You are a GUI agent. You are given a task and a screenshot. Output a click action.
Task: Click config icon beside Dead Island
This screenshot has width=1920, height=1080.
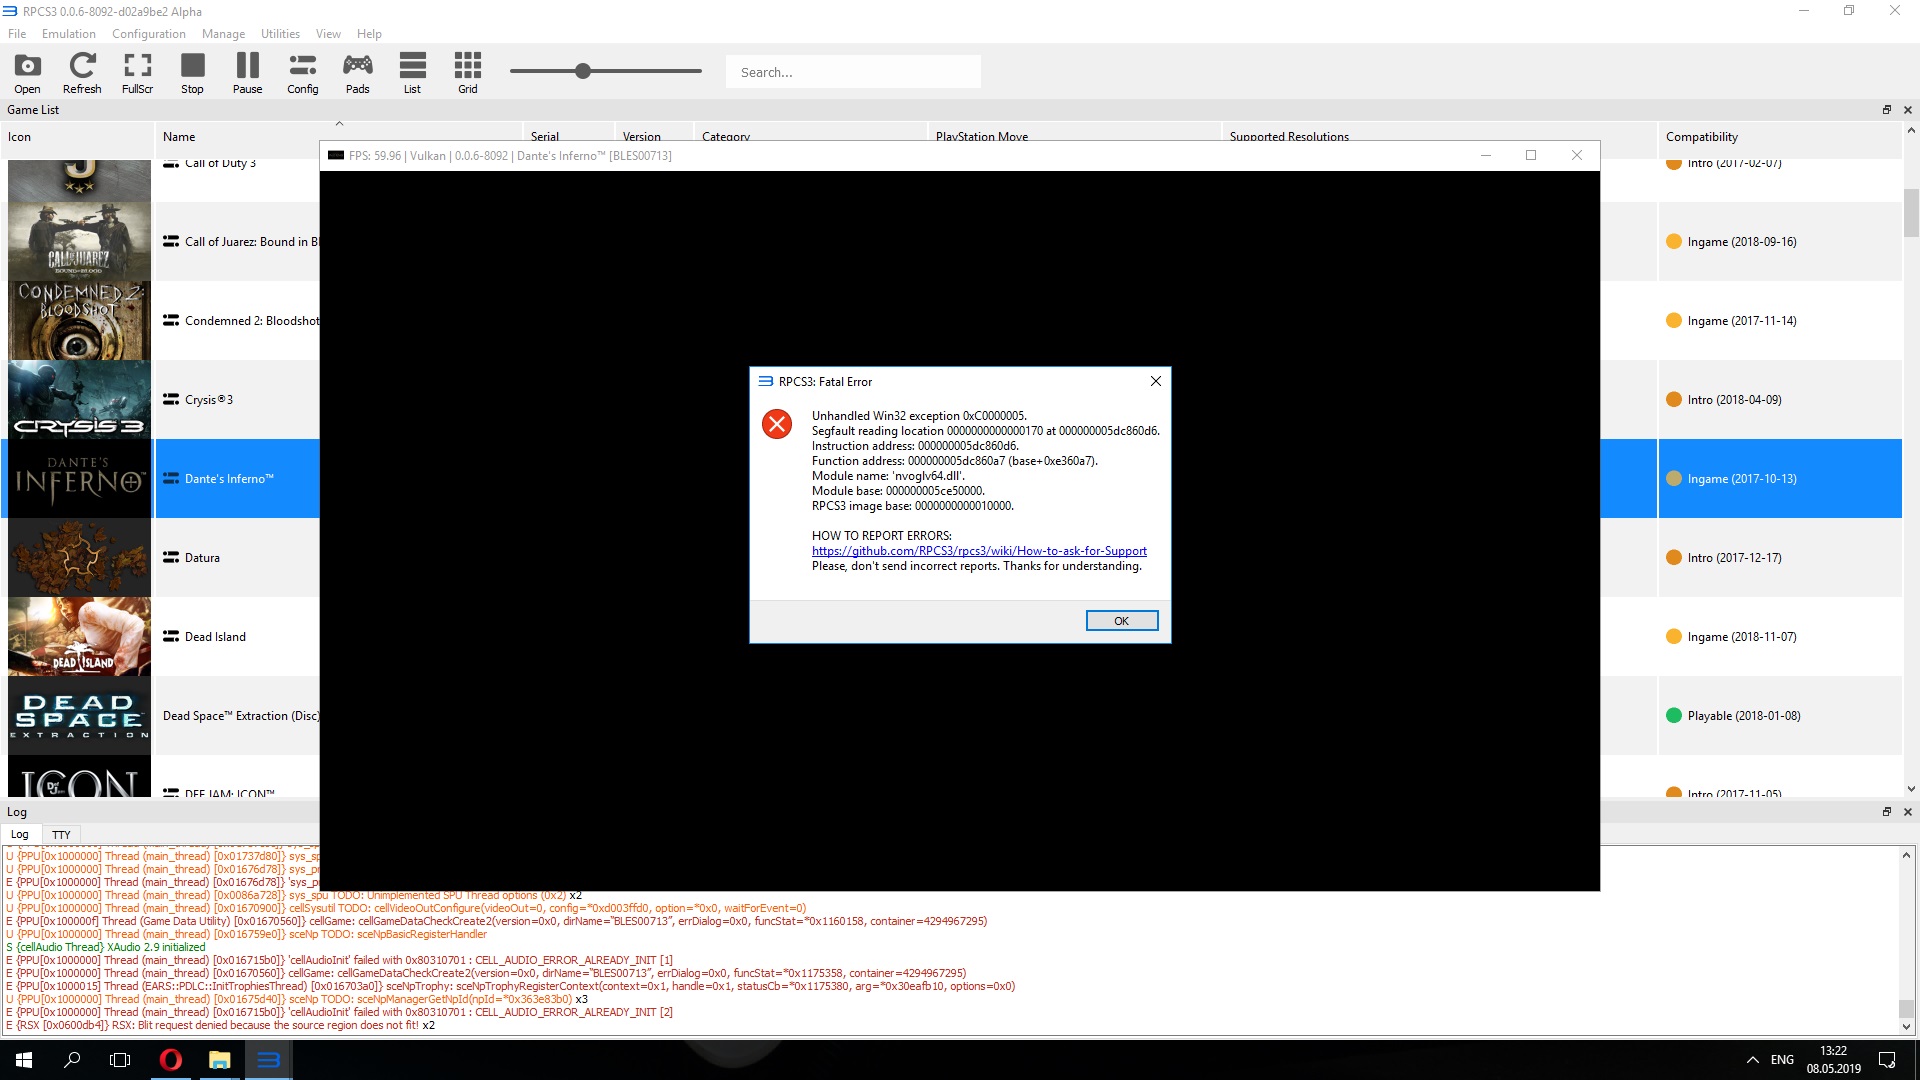171,636
